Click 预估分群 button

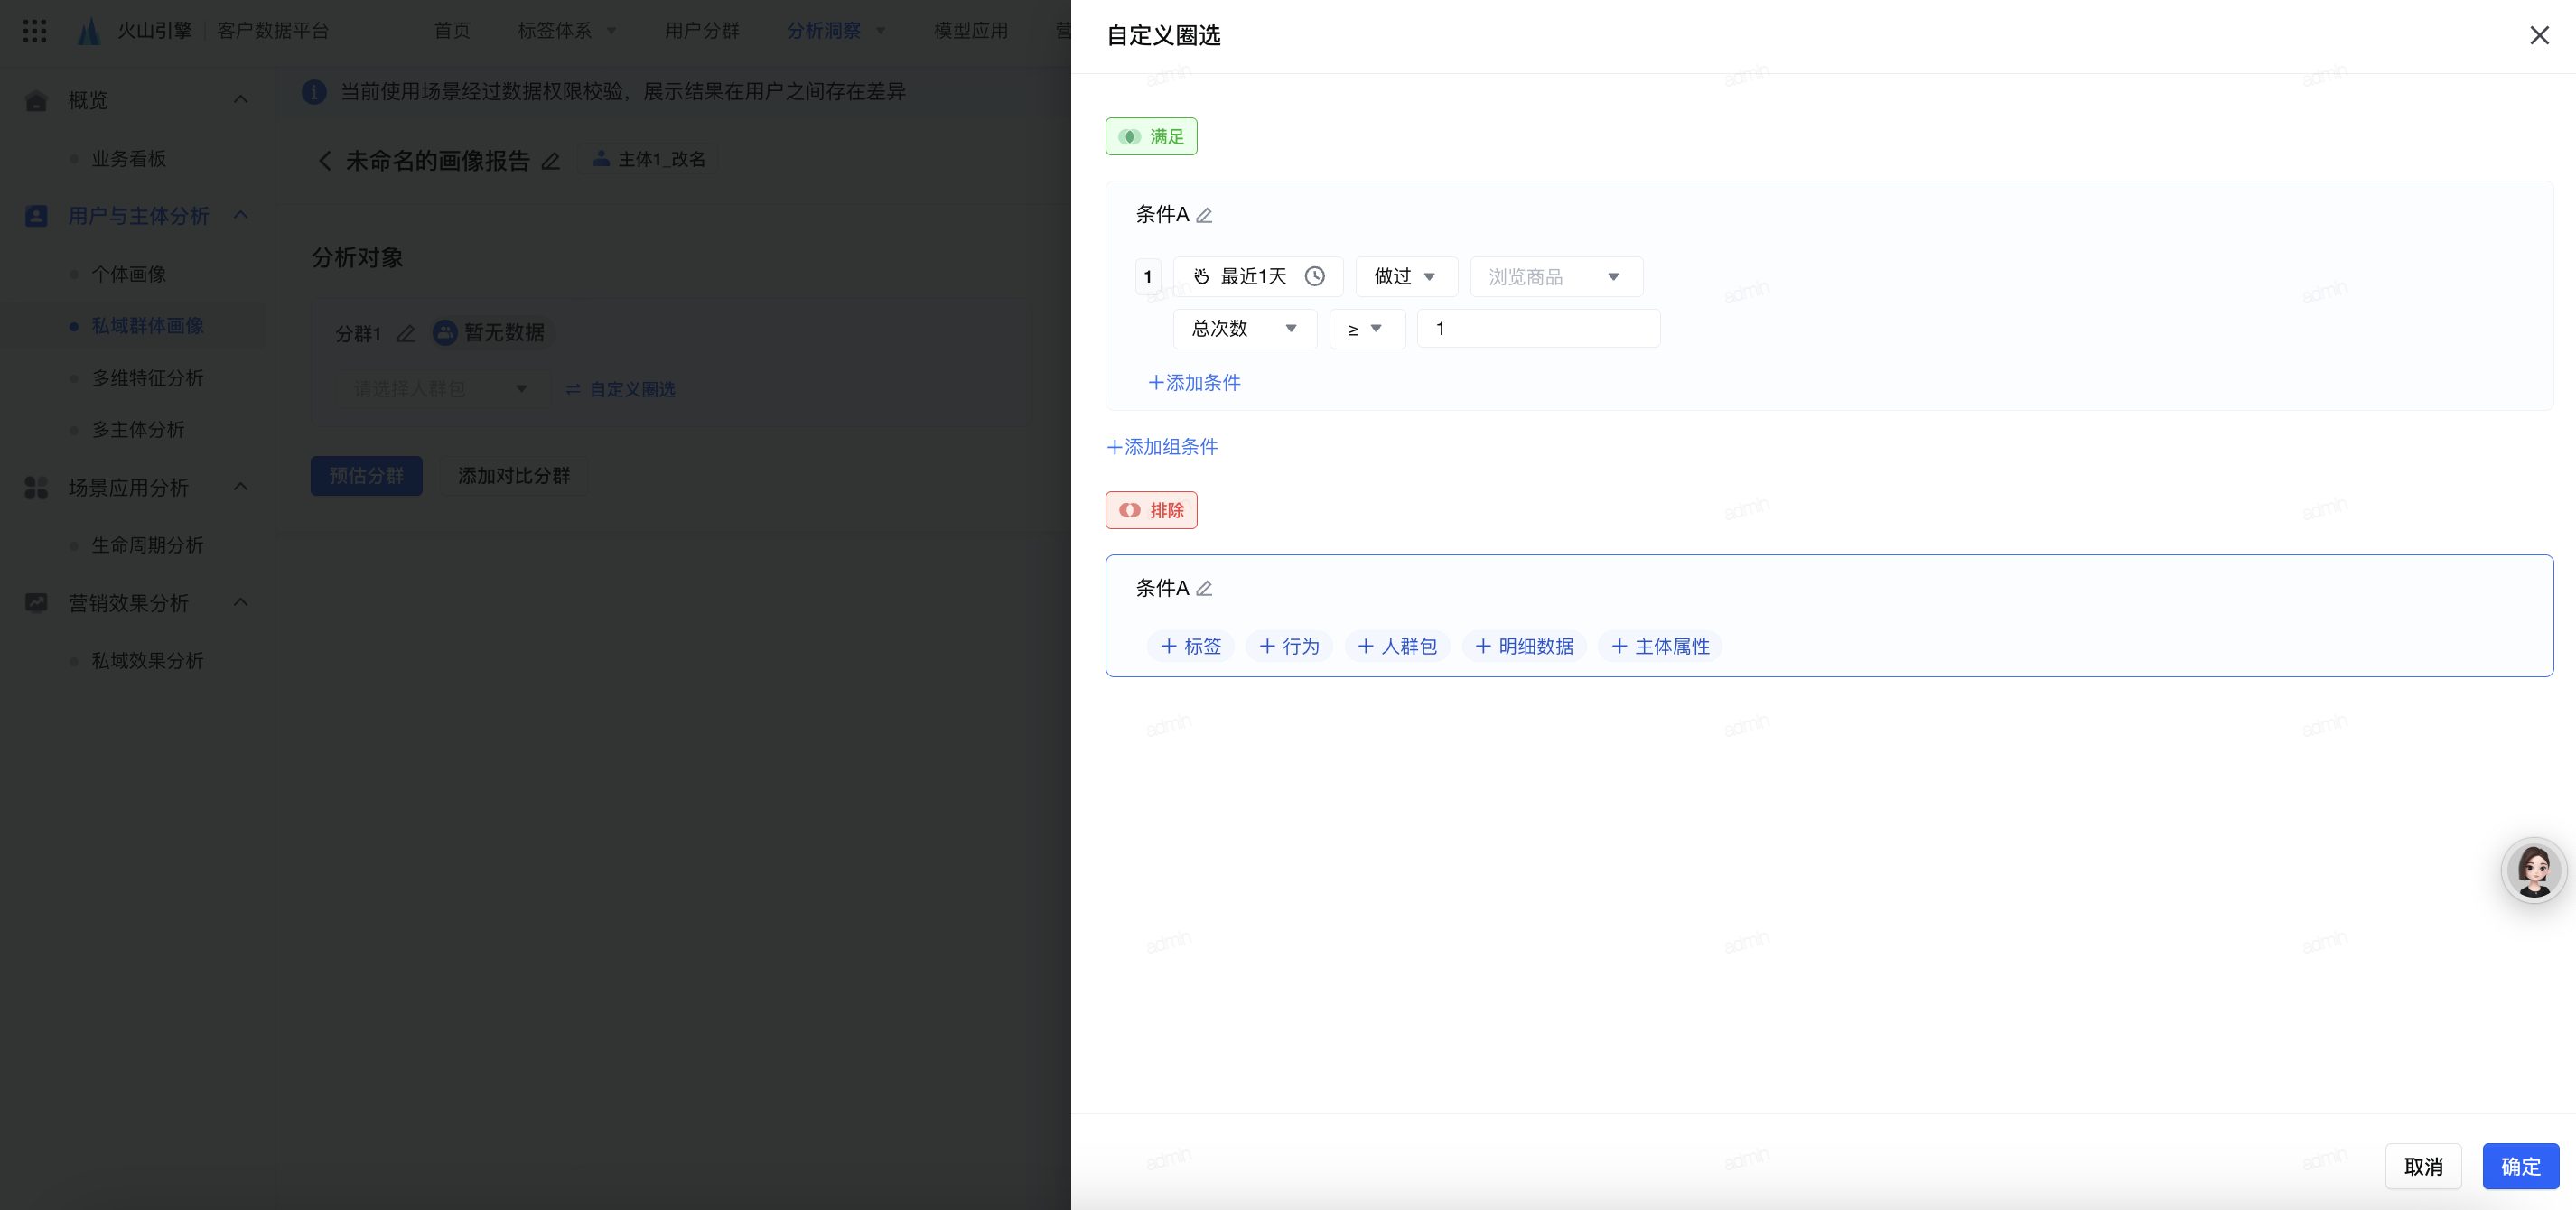pyautogui.click(x=366, y=476)
